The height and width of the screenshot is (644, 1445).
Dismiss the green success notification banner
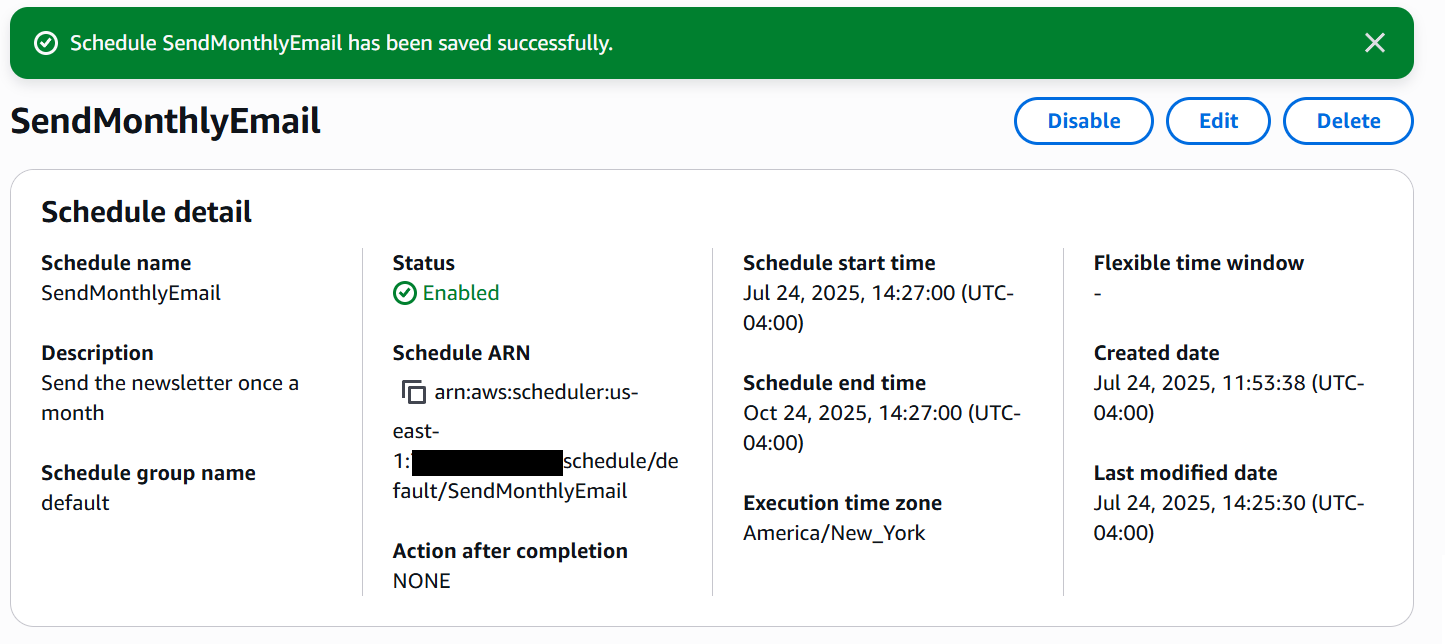coord(1375,43)
